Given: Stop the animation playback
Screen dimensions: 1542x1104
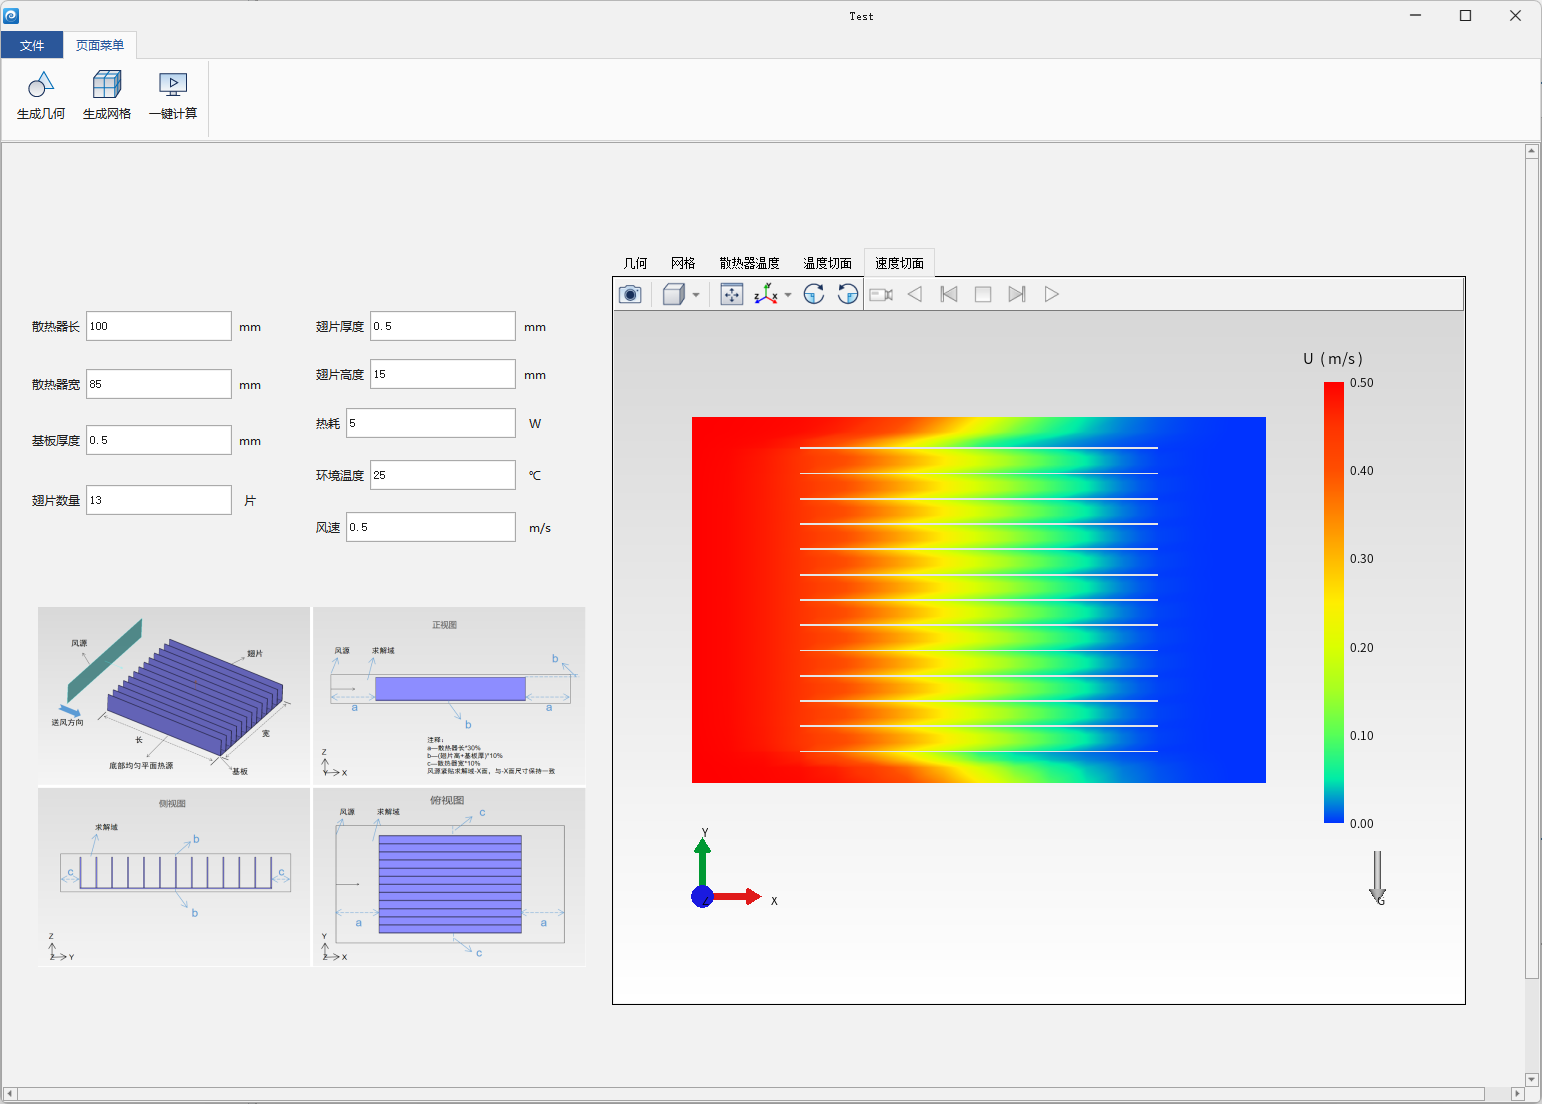Looking at the screenshot, I should [x=983, y=294].
